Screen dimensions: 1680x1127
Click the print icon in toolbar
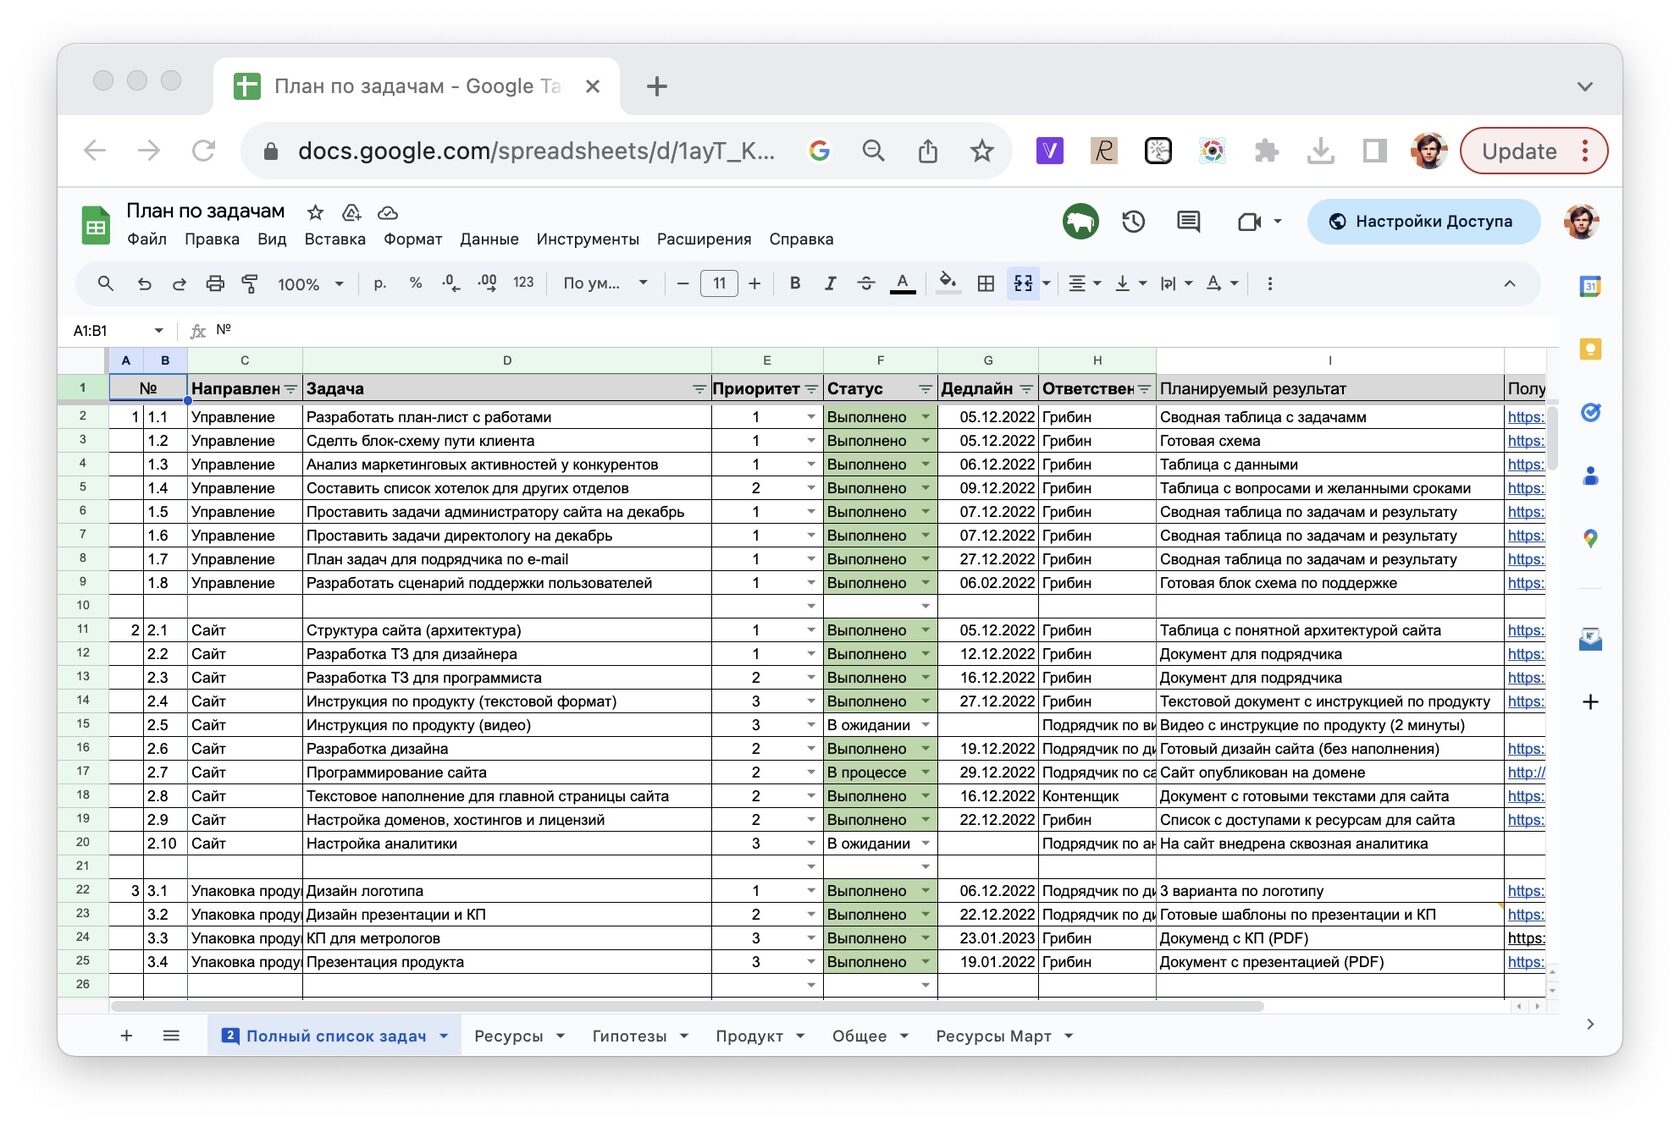point(215,284)
